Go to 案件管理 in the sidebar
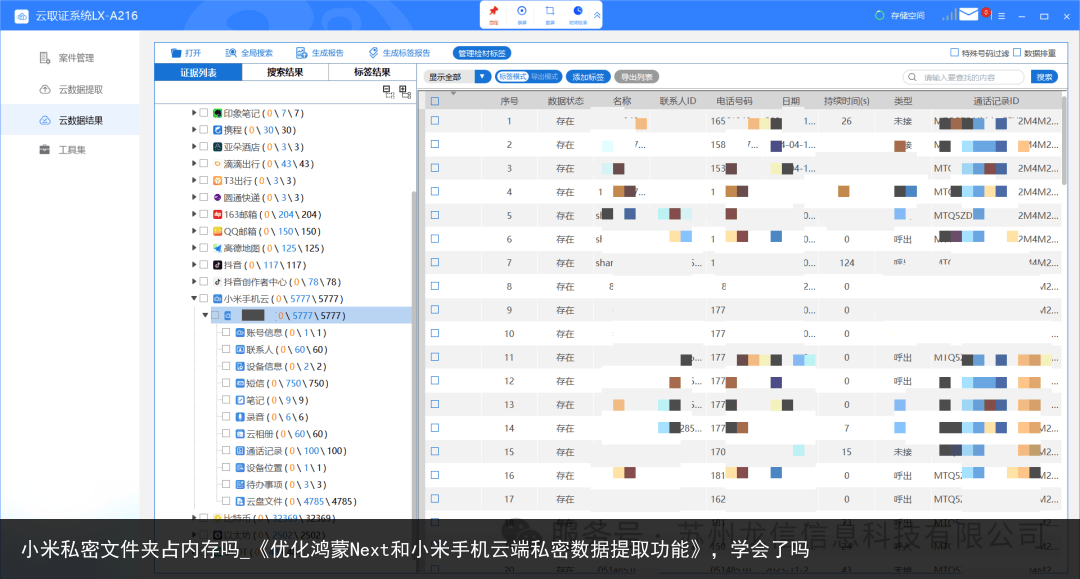 pyautogui.click(x=67, y=58)
